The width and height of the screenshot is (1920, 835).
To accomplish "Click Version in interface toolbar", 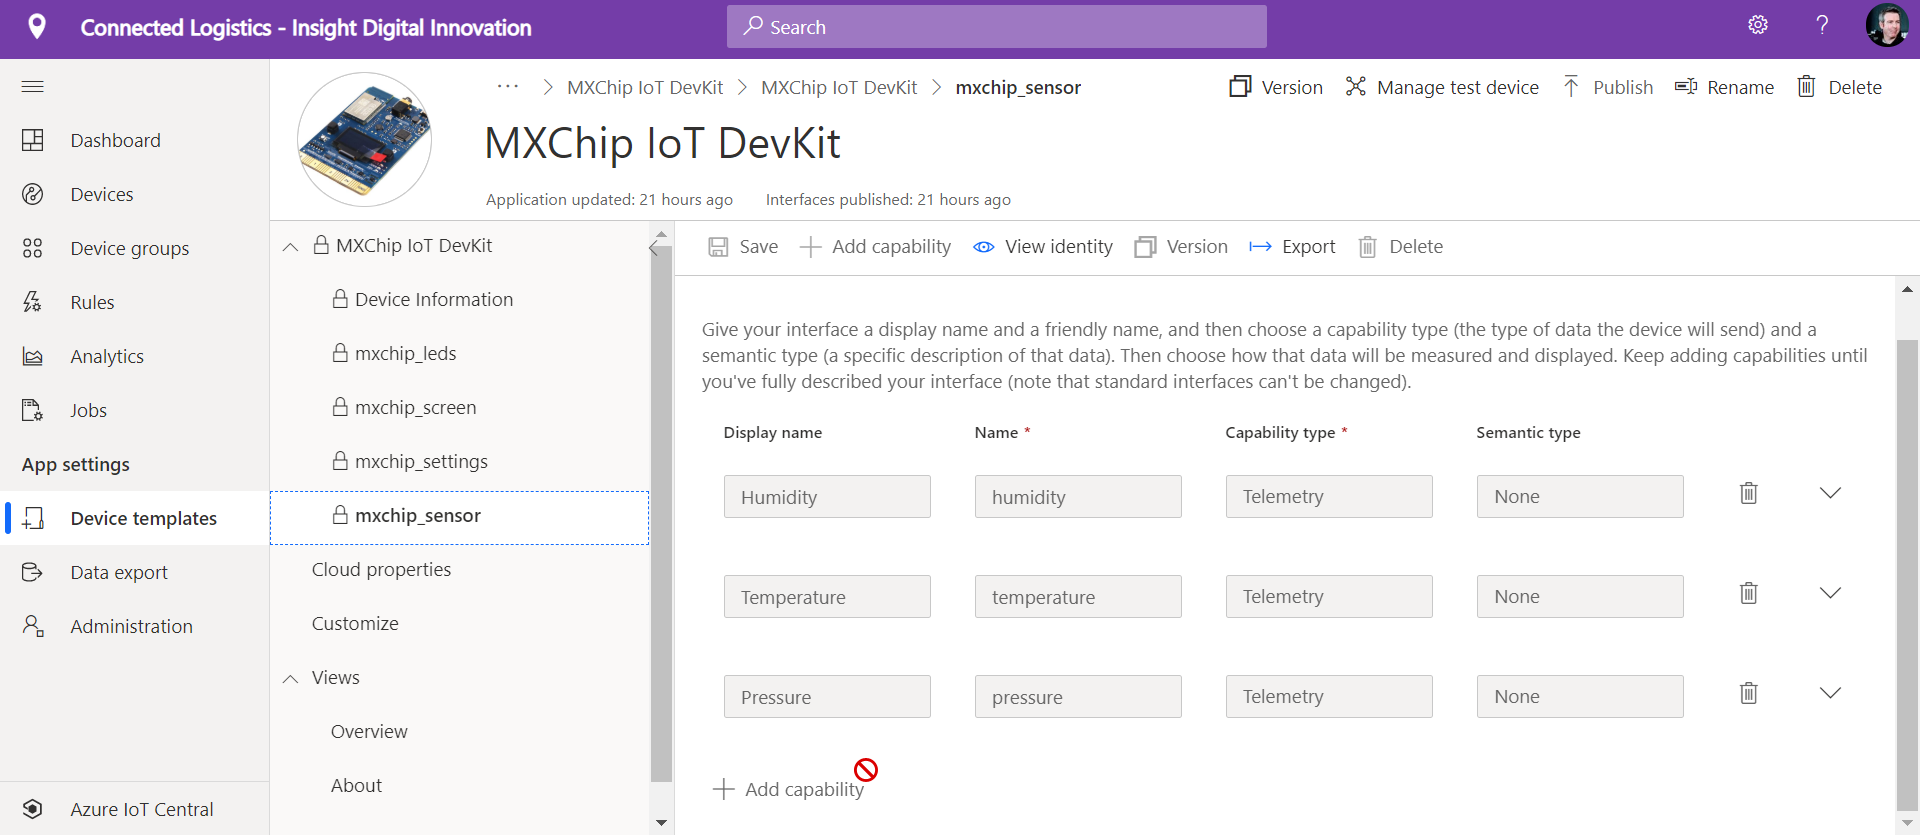I will [1181, 247].
